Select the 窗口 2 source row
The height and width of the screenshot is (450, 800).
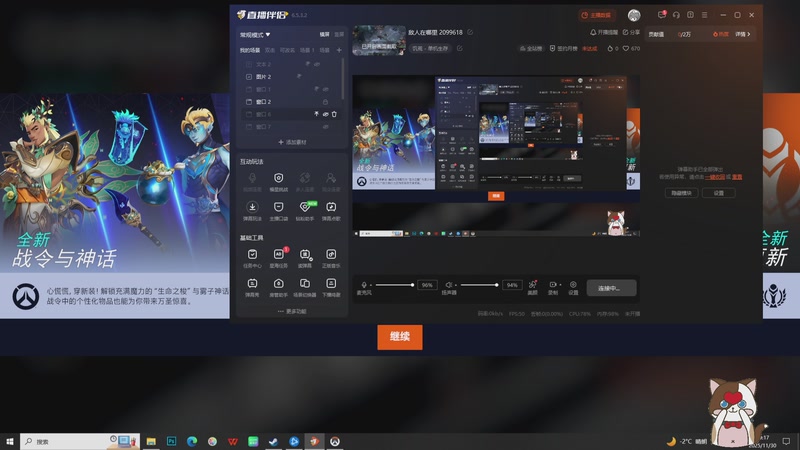click(291, 102)
